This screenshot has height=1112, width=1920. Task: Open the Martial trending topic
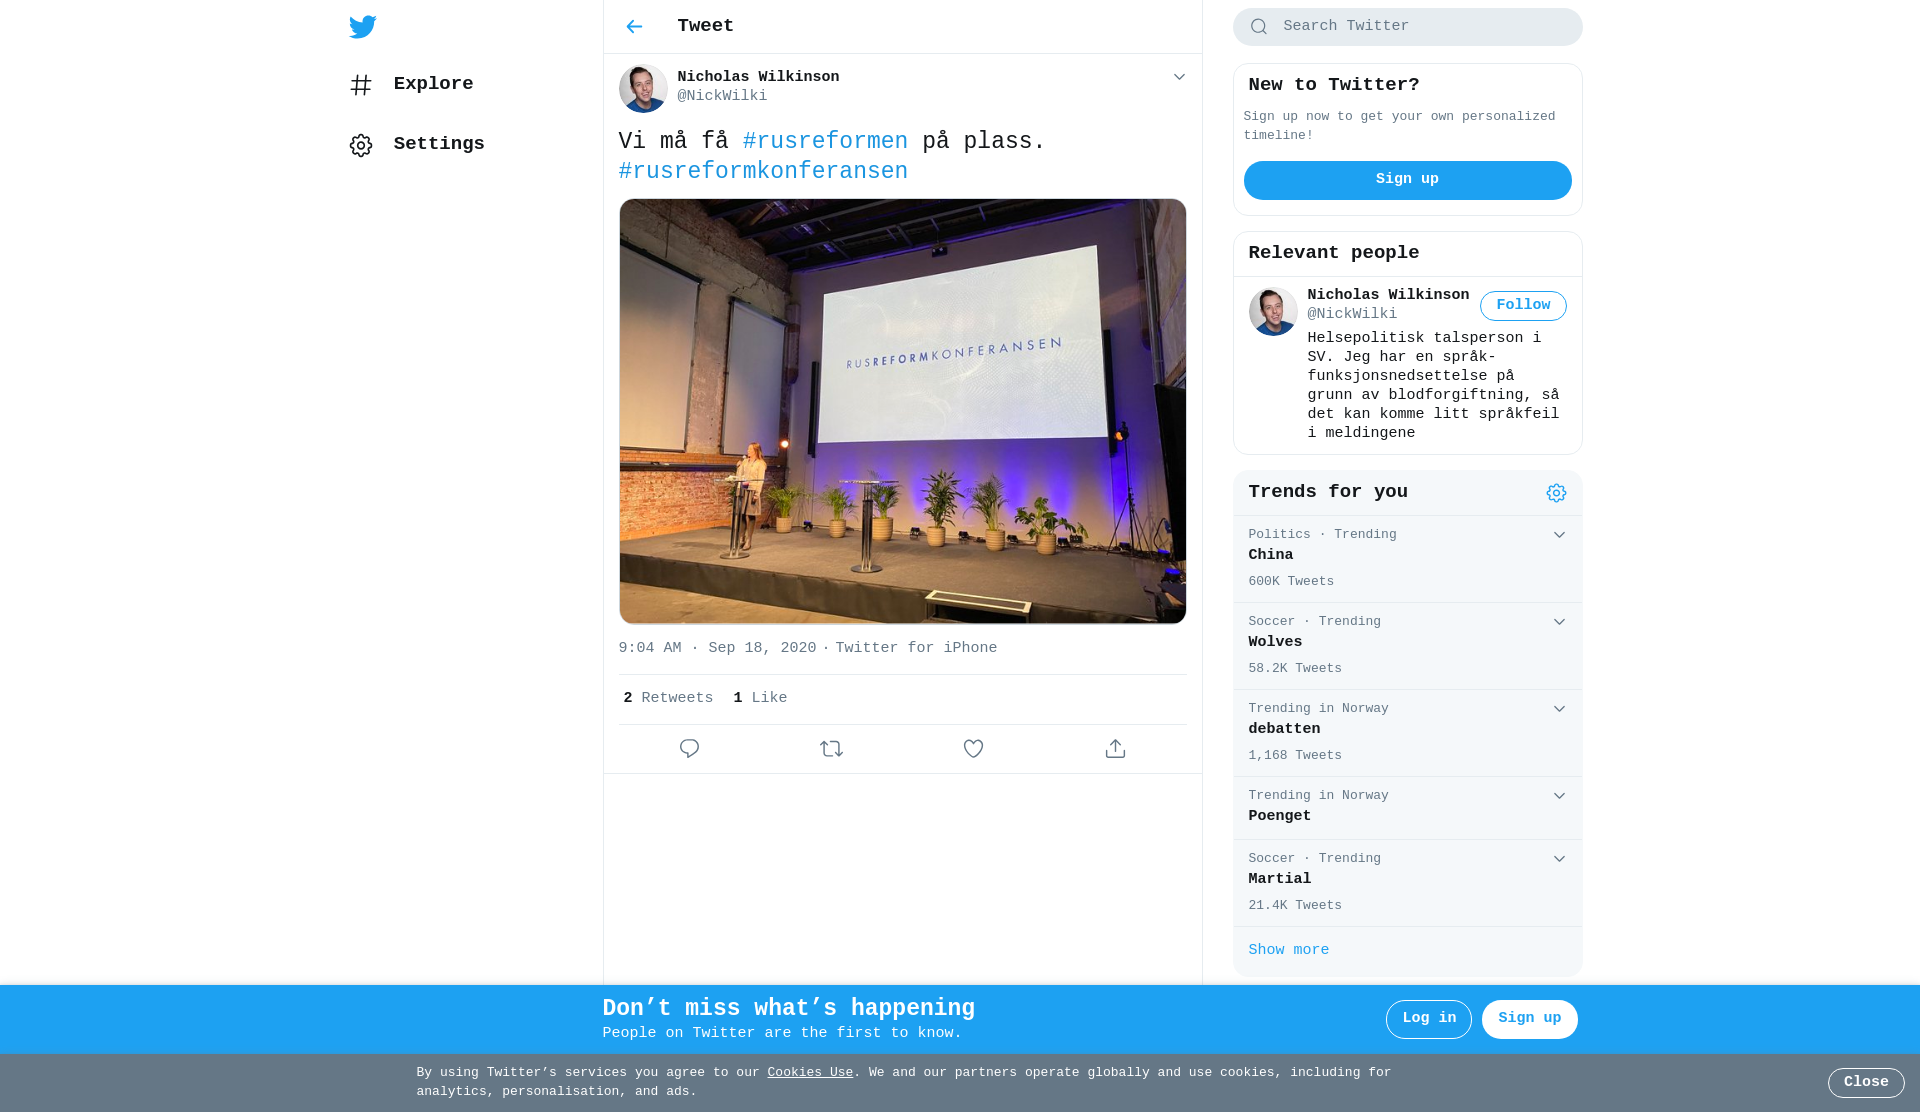(1407, 883)
